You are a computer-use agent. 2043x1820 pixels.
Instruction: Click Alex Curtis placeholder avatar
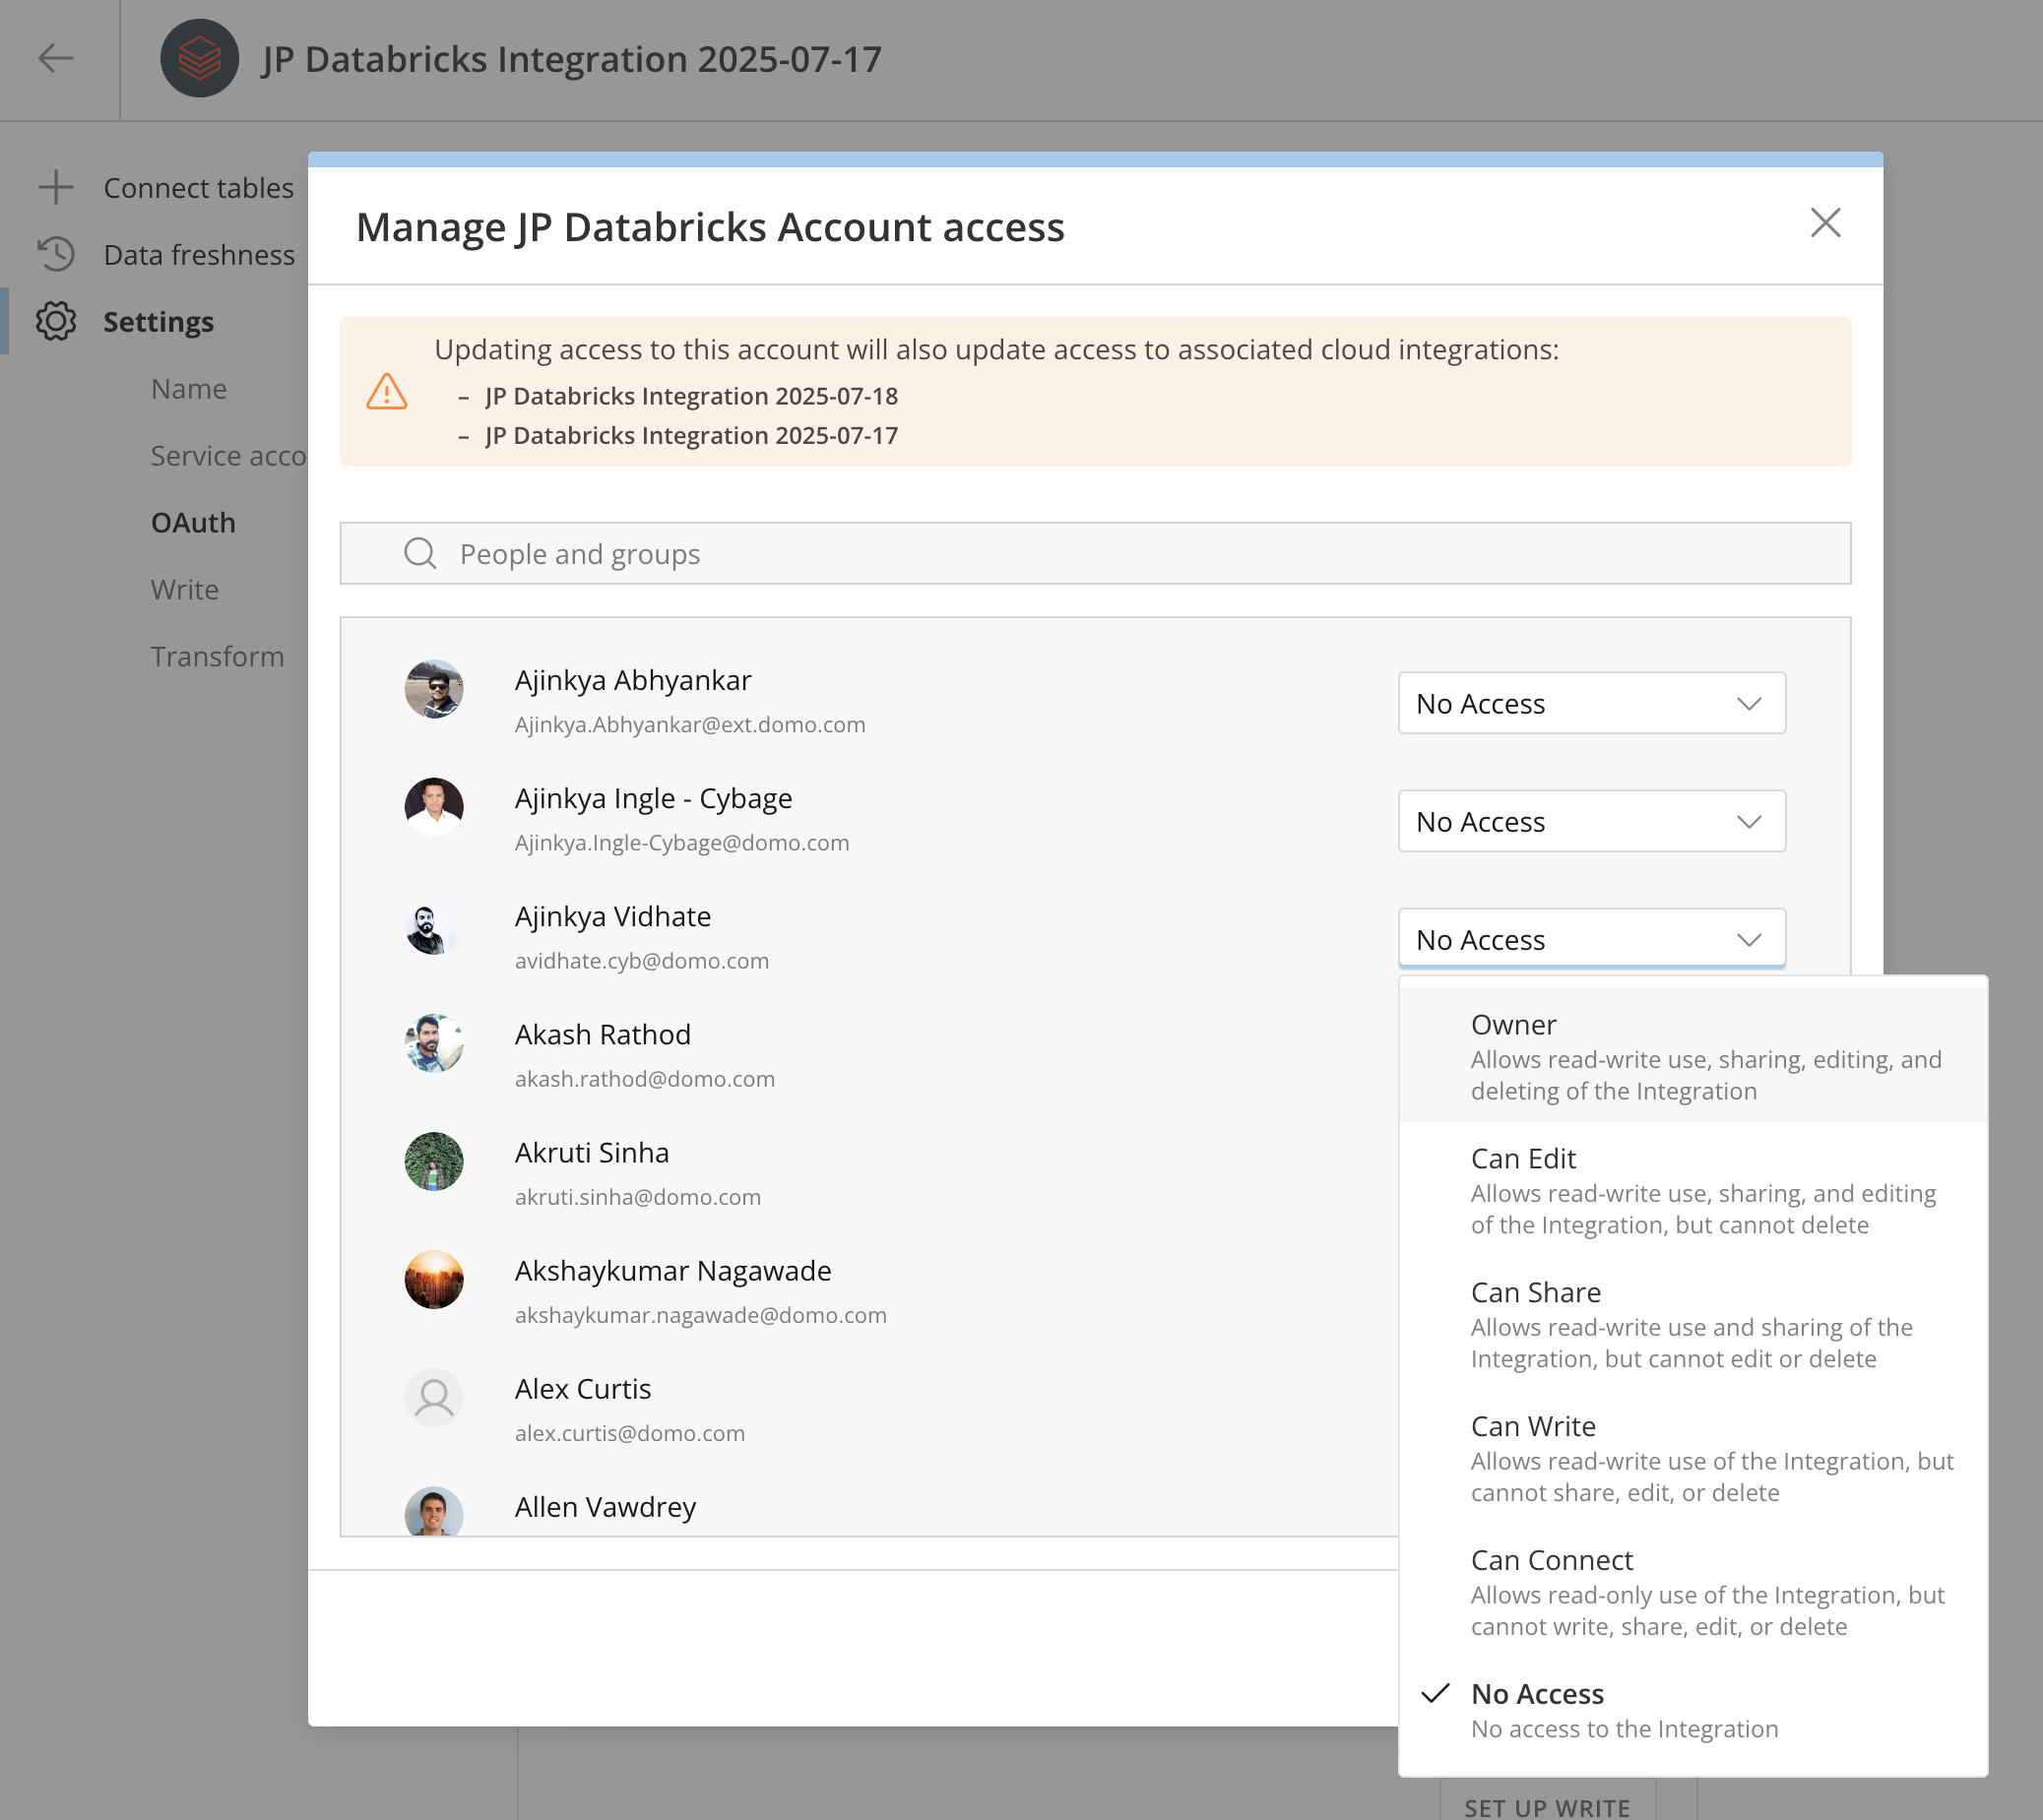(x=434, y=1397)
